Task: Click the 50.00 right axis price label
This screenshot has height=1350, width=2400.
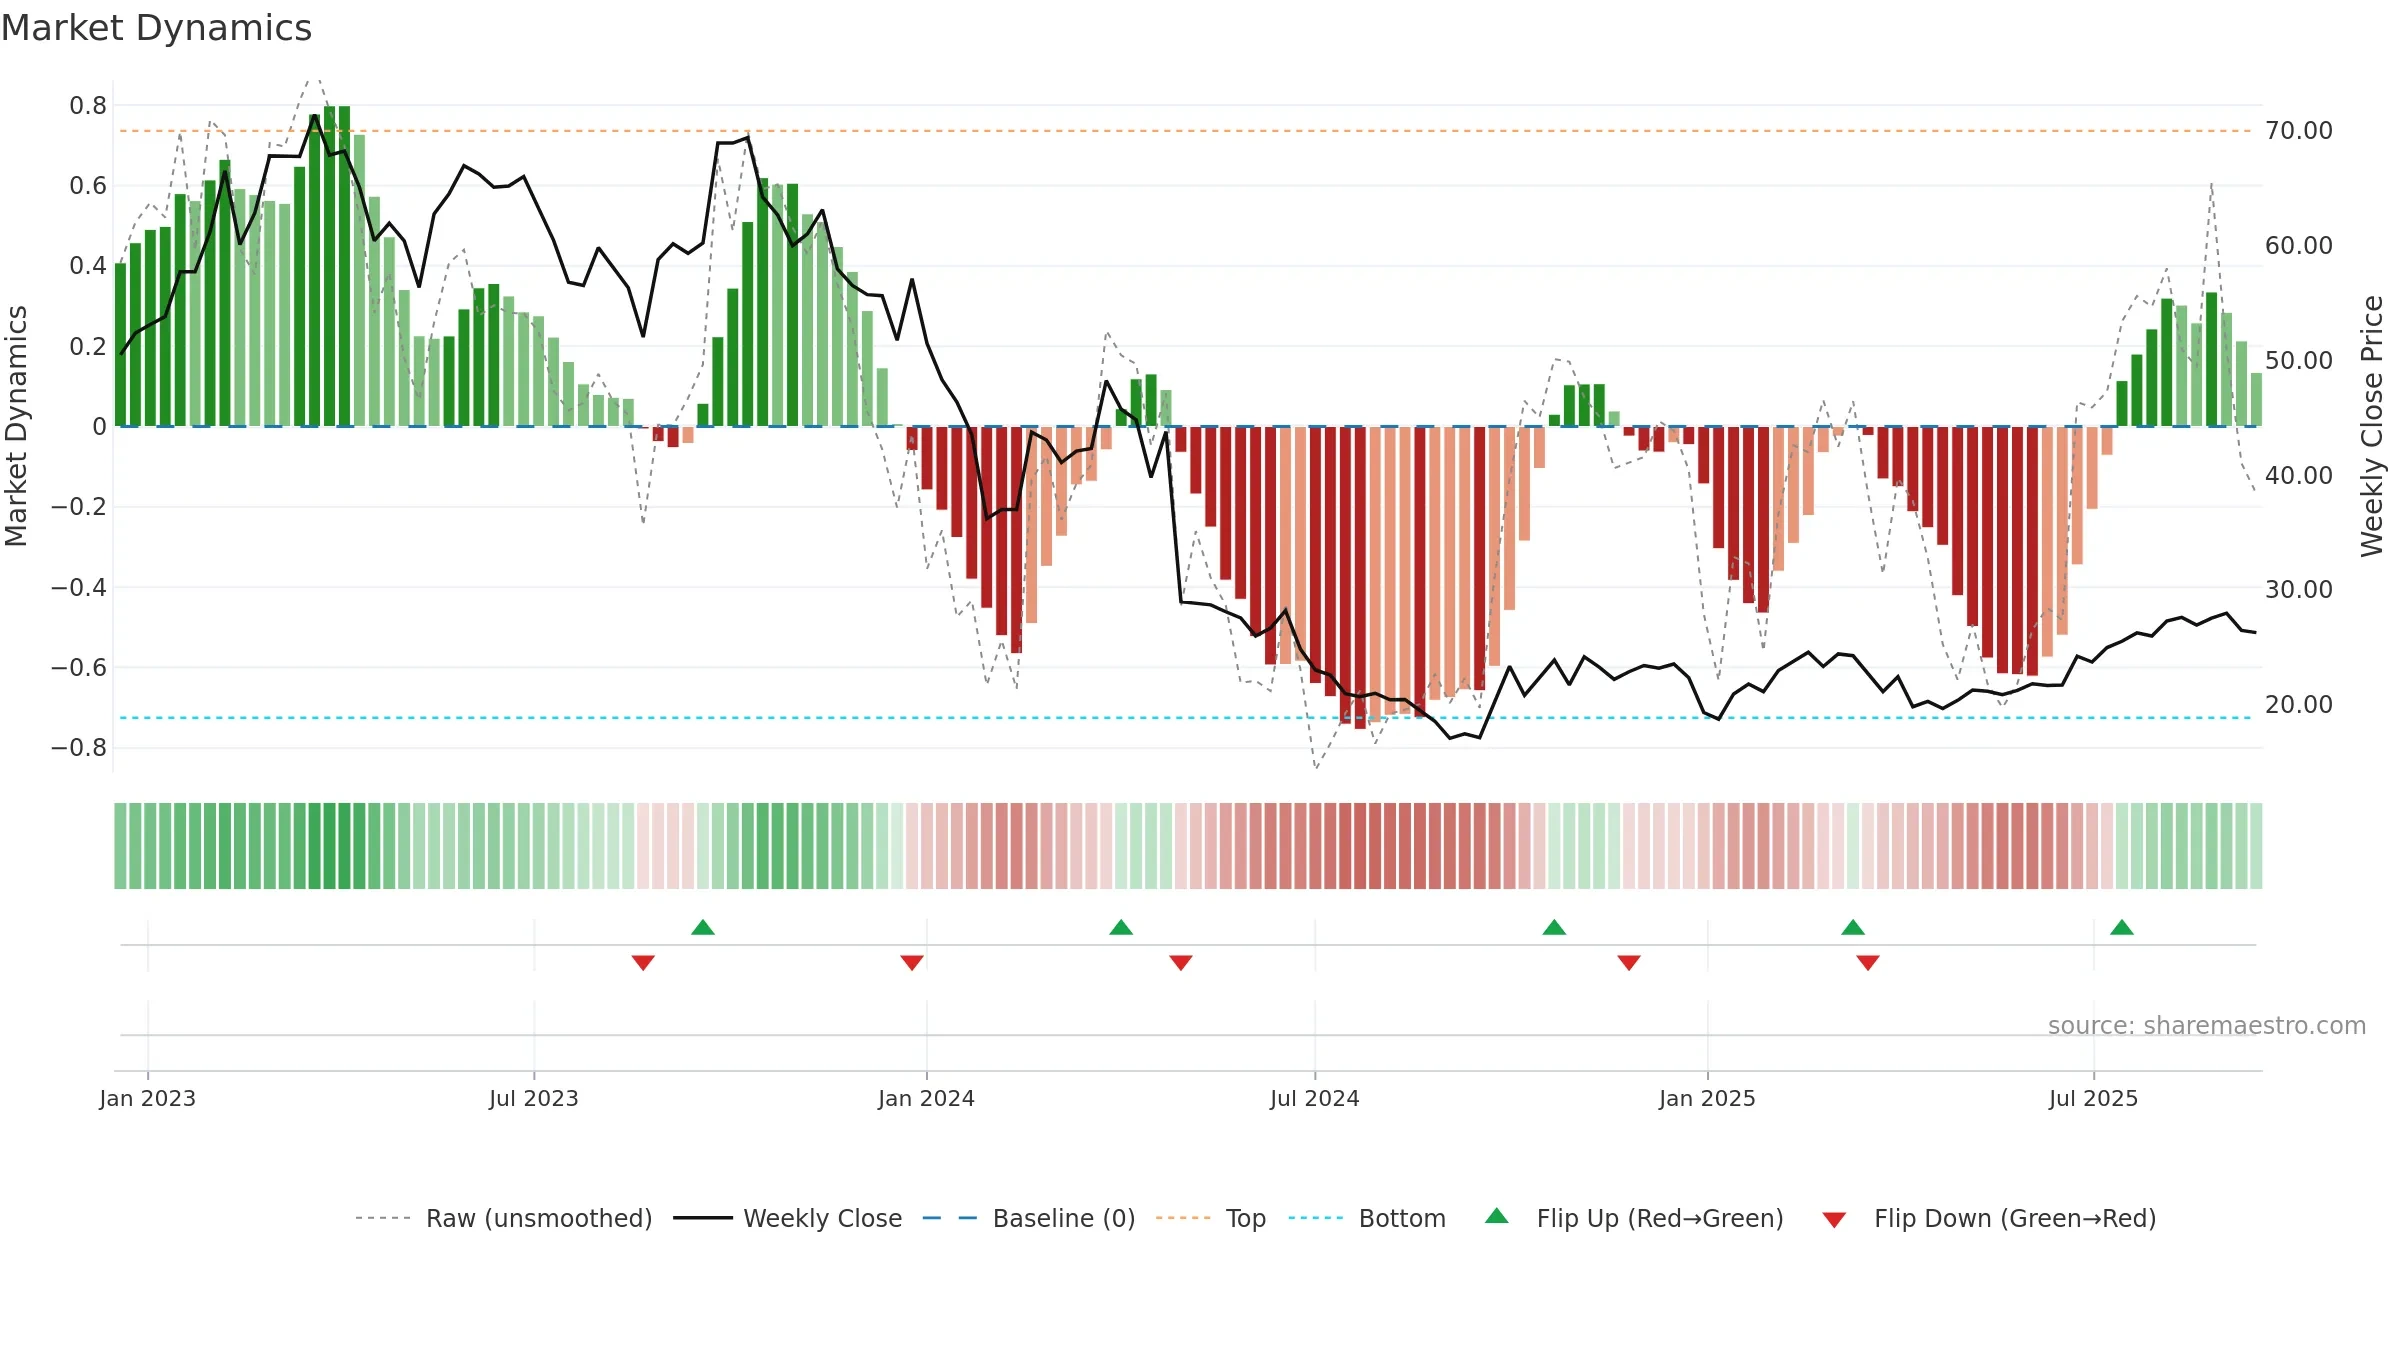Action: click(x=2299, y=360)
